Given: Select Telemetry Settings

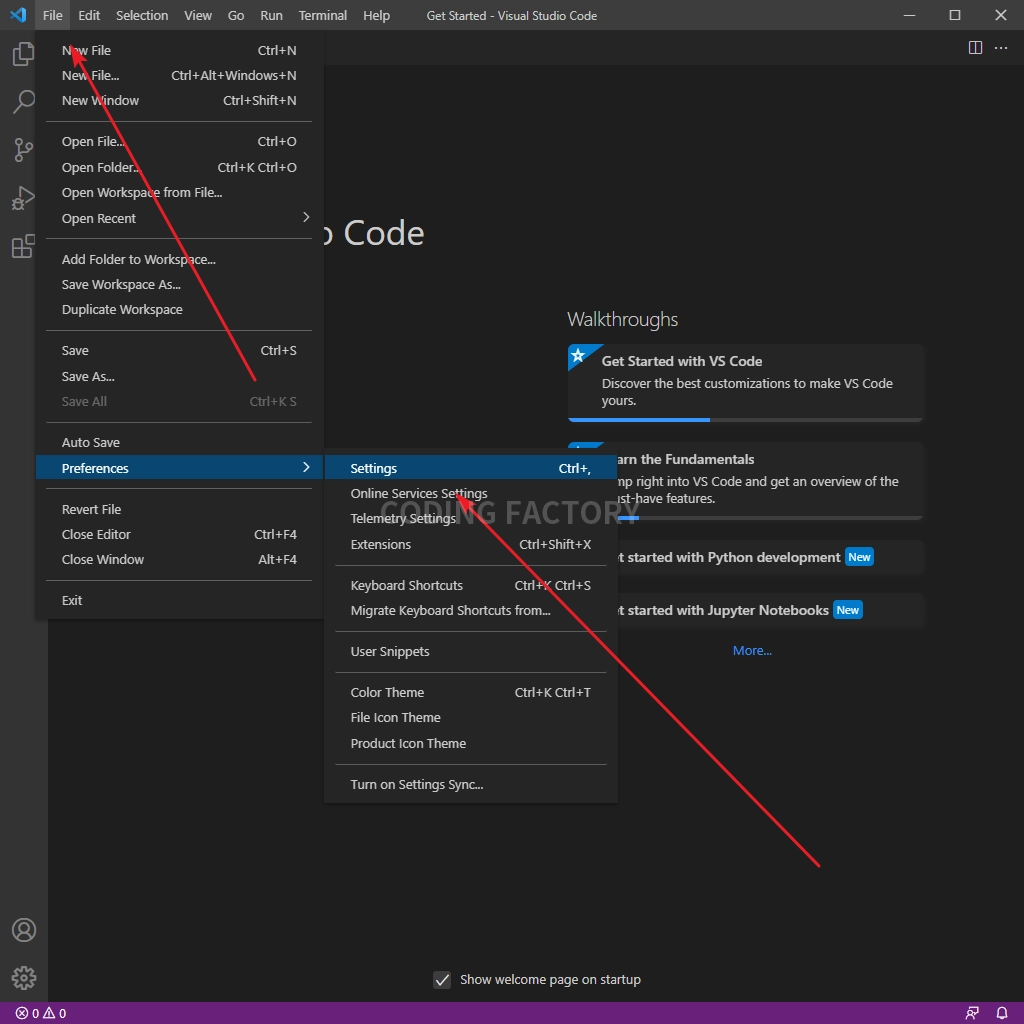Looking at the screenshot, I should pos(471,519).
